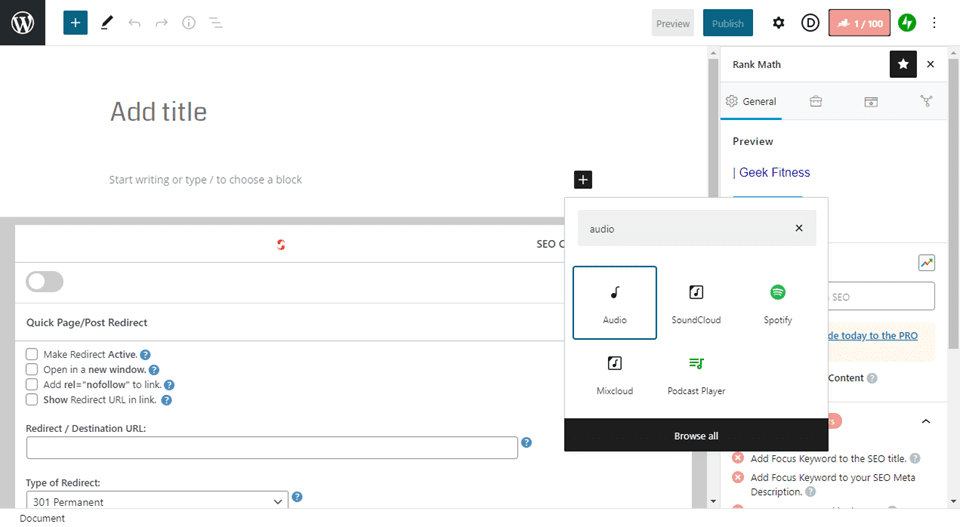Insert the Spotify block
Screen dimensions: 960x527
click(778, 302)
